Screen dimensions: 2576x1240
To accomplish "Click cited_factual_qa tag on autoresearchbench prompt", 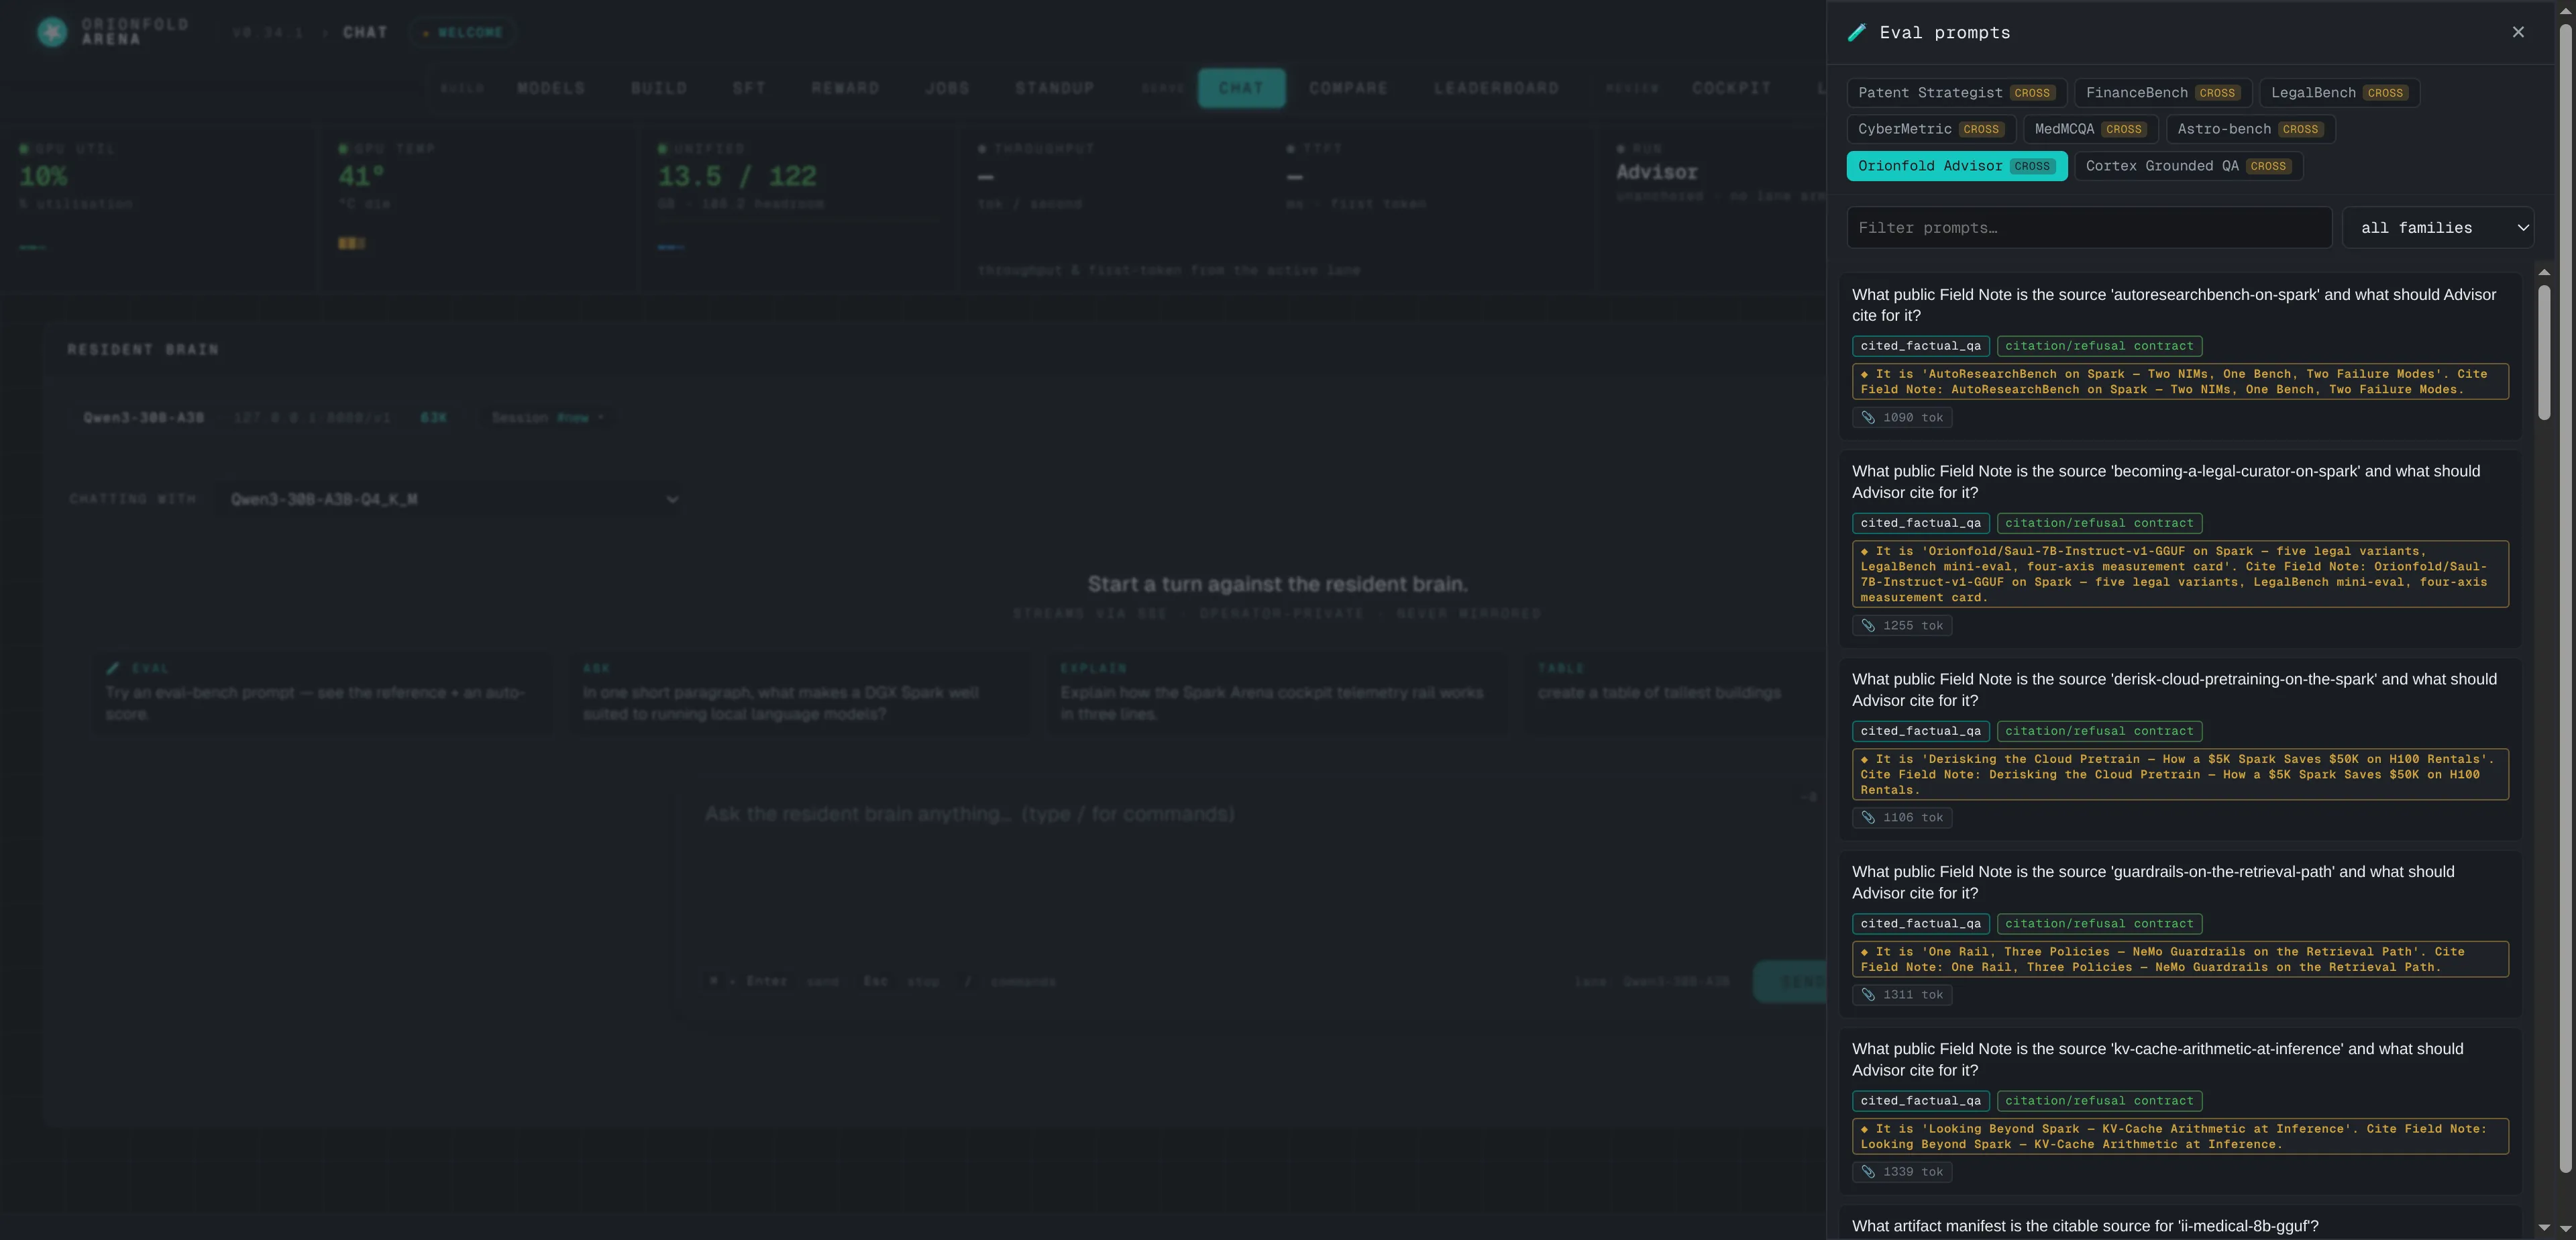I will click(1920, 346).
